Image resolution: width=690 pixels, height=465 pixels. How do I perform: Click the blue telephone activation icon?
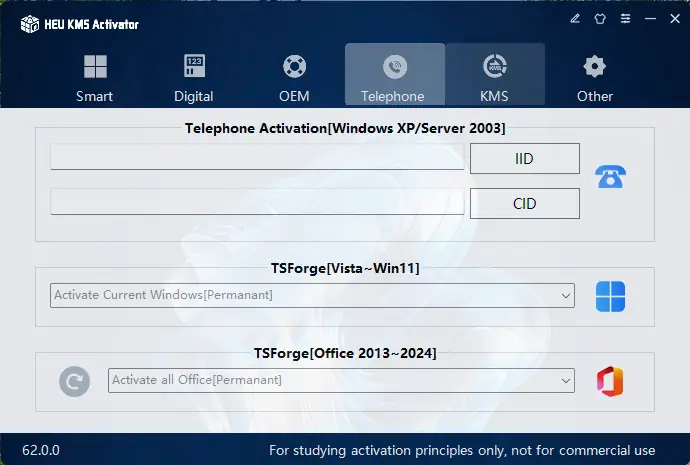(610, 177)
